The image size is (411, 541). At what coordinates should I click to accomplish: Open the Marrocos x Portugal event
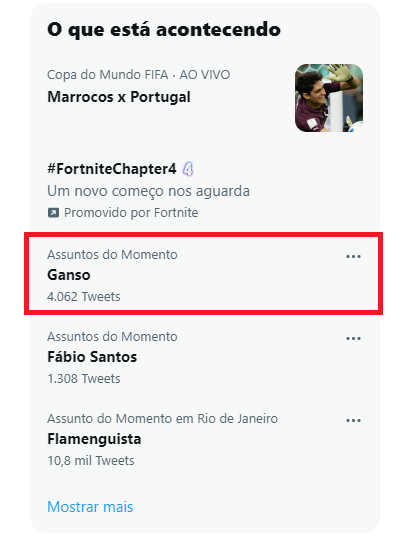coord(119,97)
